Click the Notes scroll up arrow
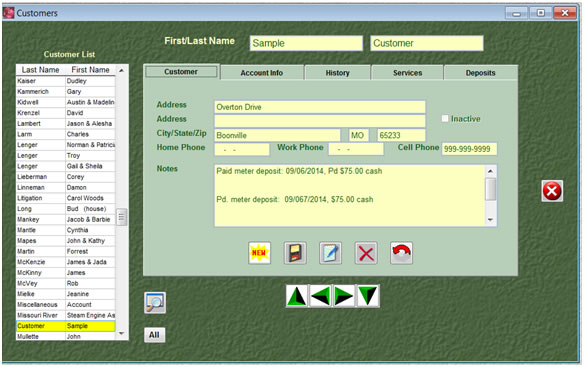This screenshot has height=367, width=584. click(x=491, y=171)
